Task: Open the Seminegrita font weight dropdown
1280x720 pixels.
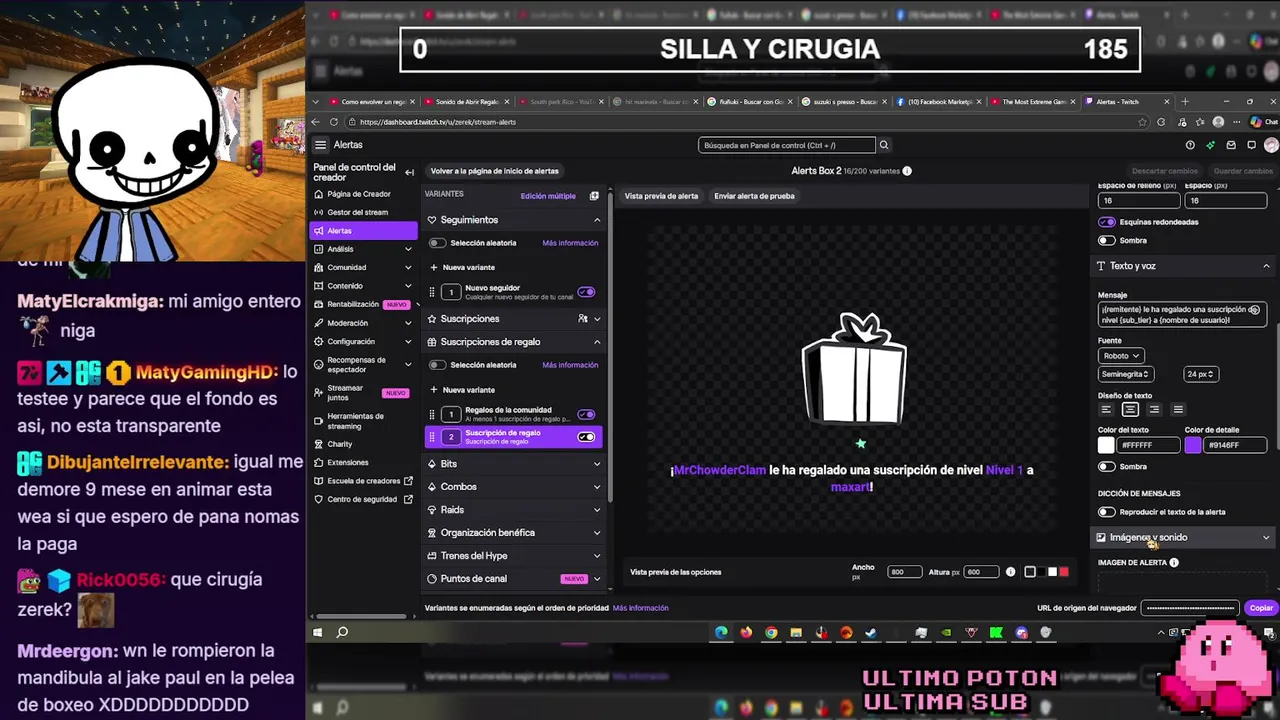Action: pos(1126,374)
